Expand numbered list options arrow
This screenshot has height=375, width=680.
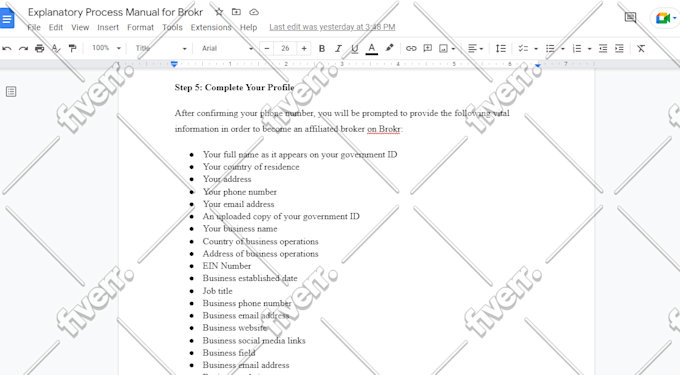589,49
